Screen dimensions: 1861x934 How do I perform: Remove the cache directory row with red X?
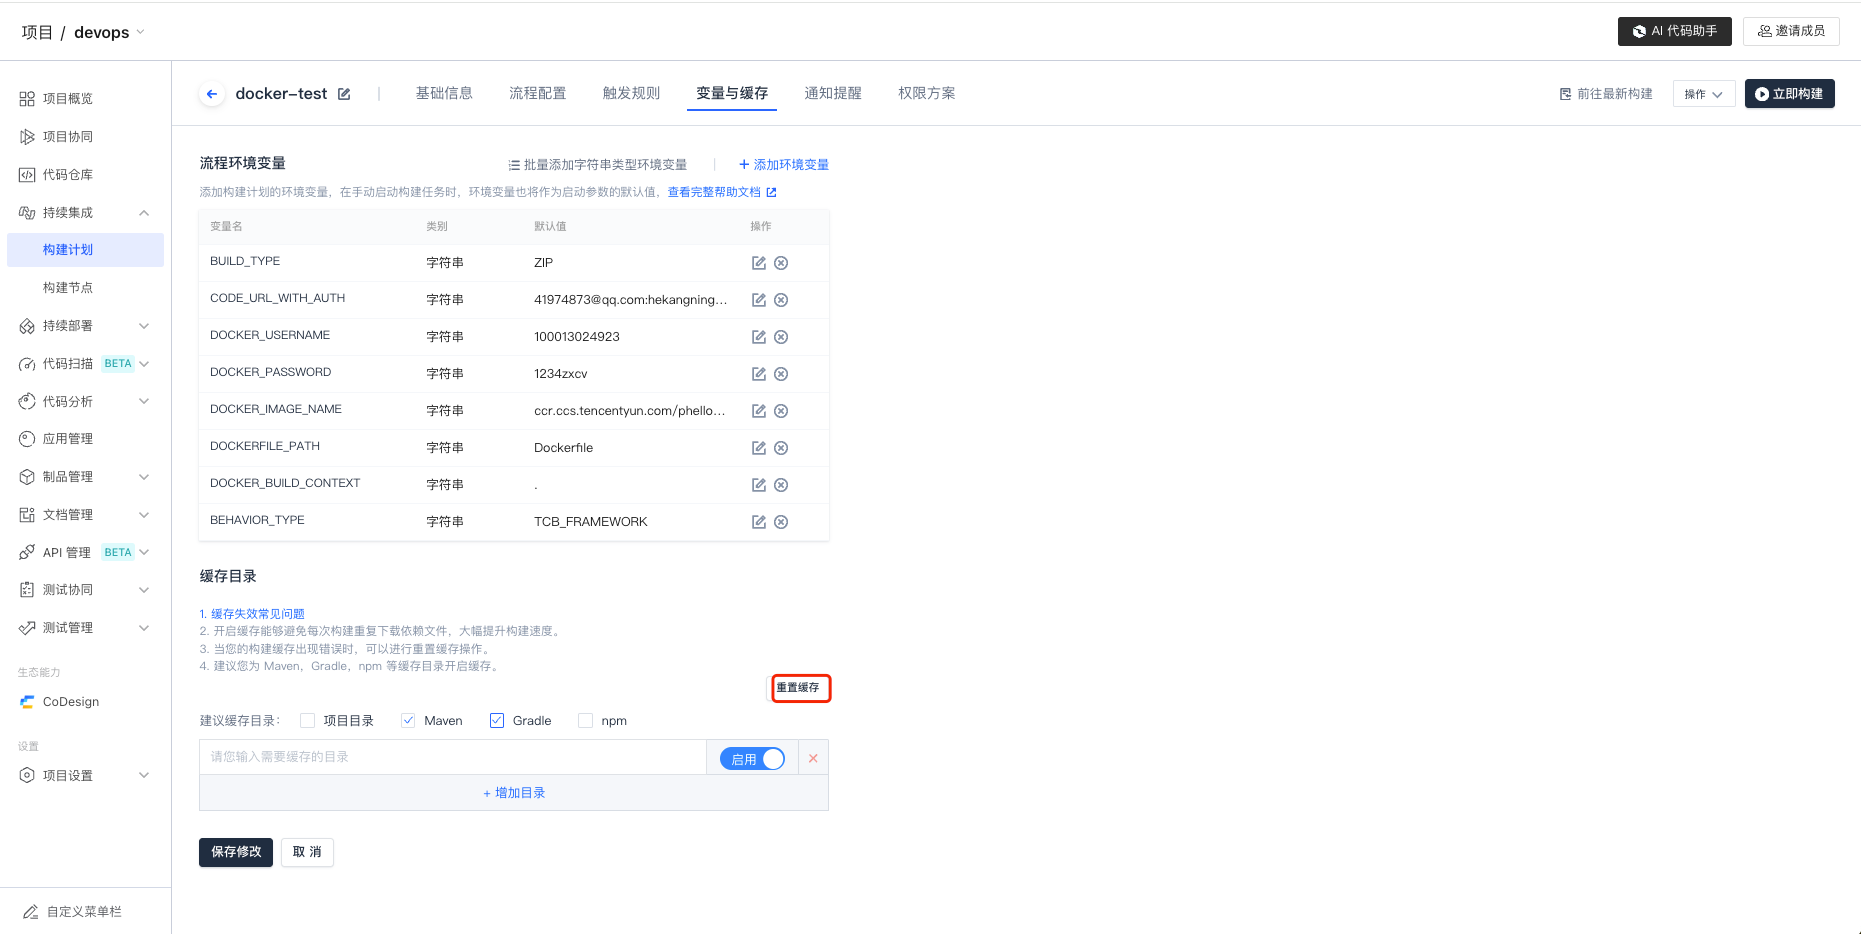pyautogui.click(x=813, y=758)
